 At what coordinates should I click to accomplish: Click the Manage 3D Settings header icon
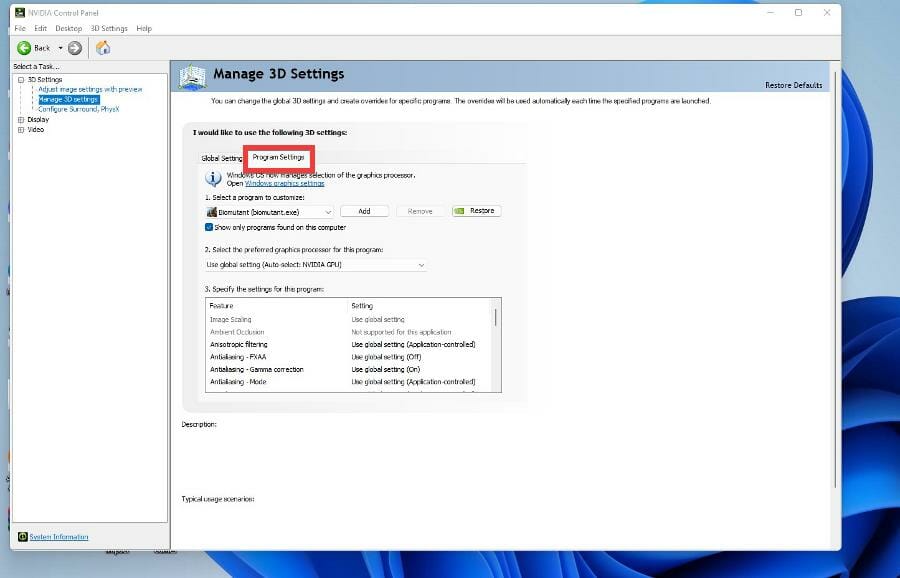192,76
